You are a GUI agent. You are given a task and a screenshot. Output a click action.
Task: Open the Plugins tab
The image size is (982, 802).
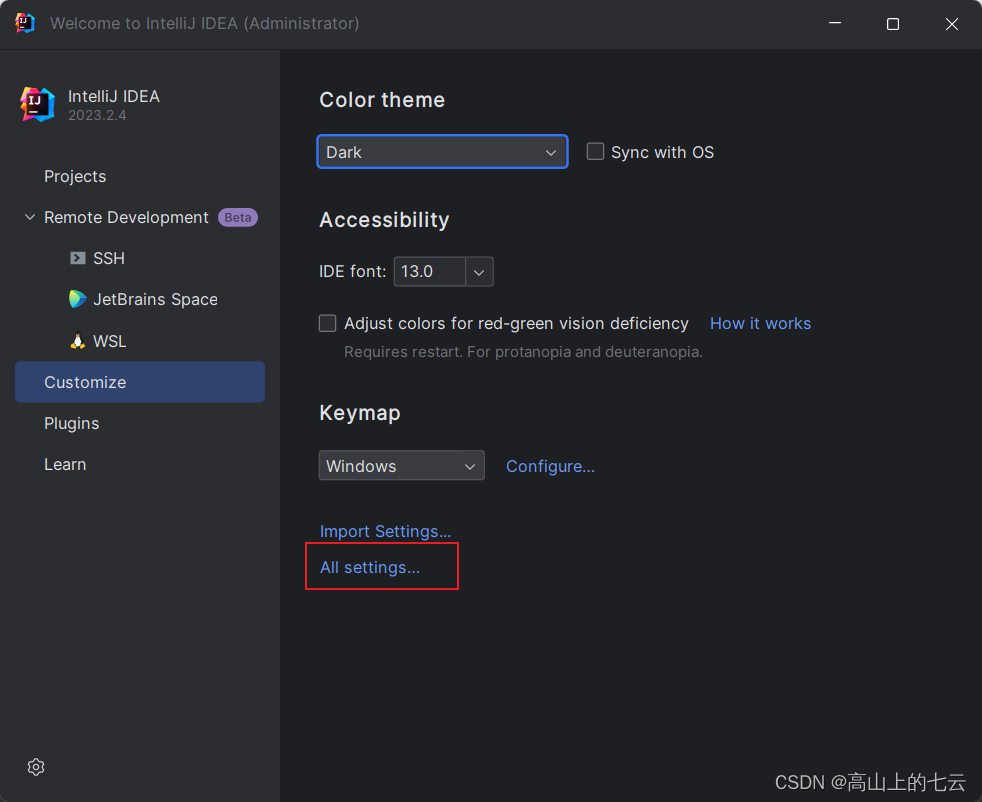pyautogui.click(x=71, y=424)
